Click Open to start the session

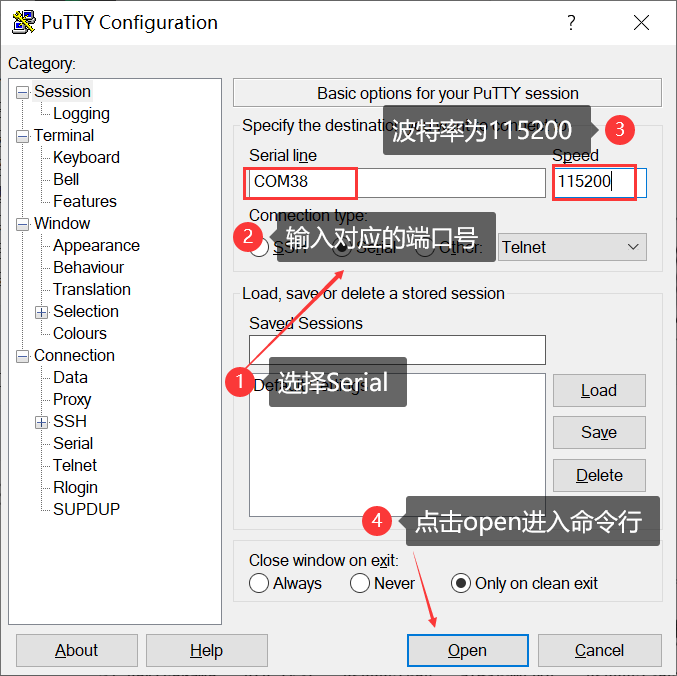tap(468, 651)
